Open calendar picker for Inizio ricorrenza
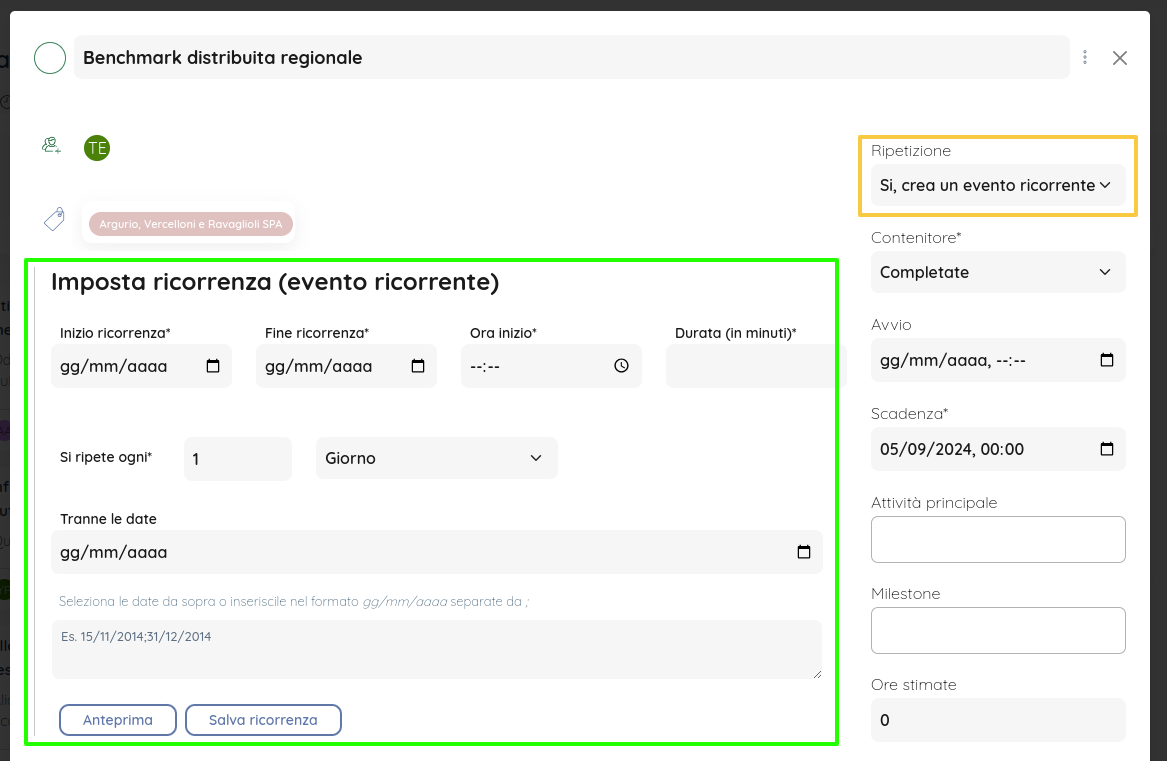Screen dimensions: 1167x761 coord(213,366)
